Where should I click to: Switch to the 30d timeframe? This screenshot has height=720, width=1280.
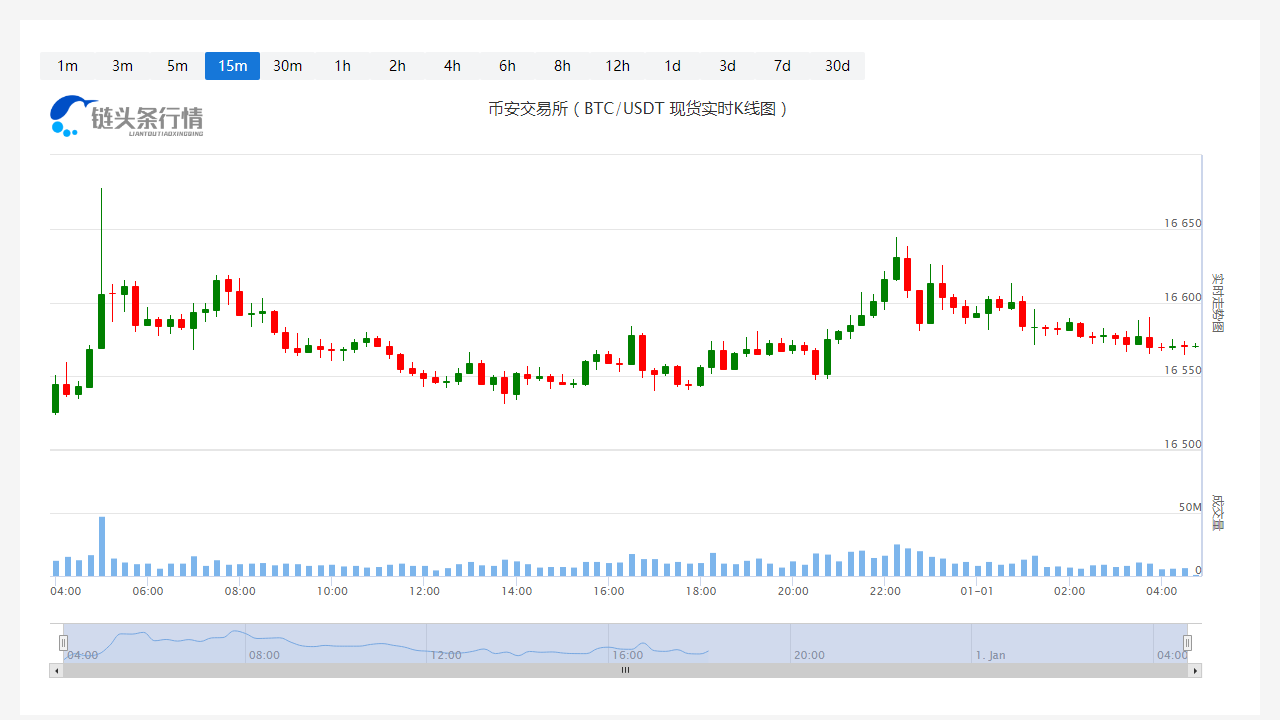[837, 66]
